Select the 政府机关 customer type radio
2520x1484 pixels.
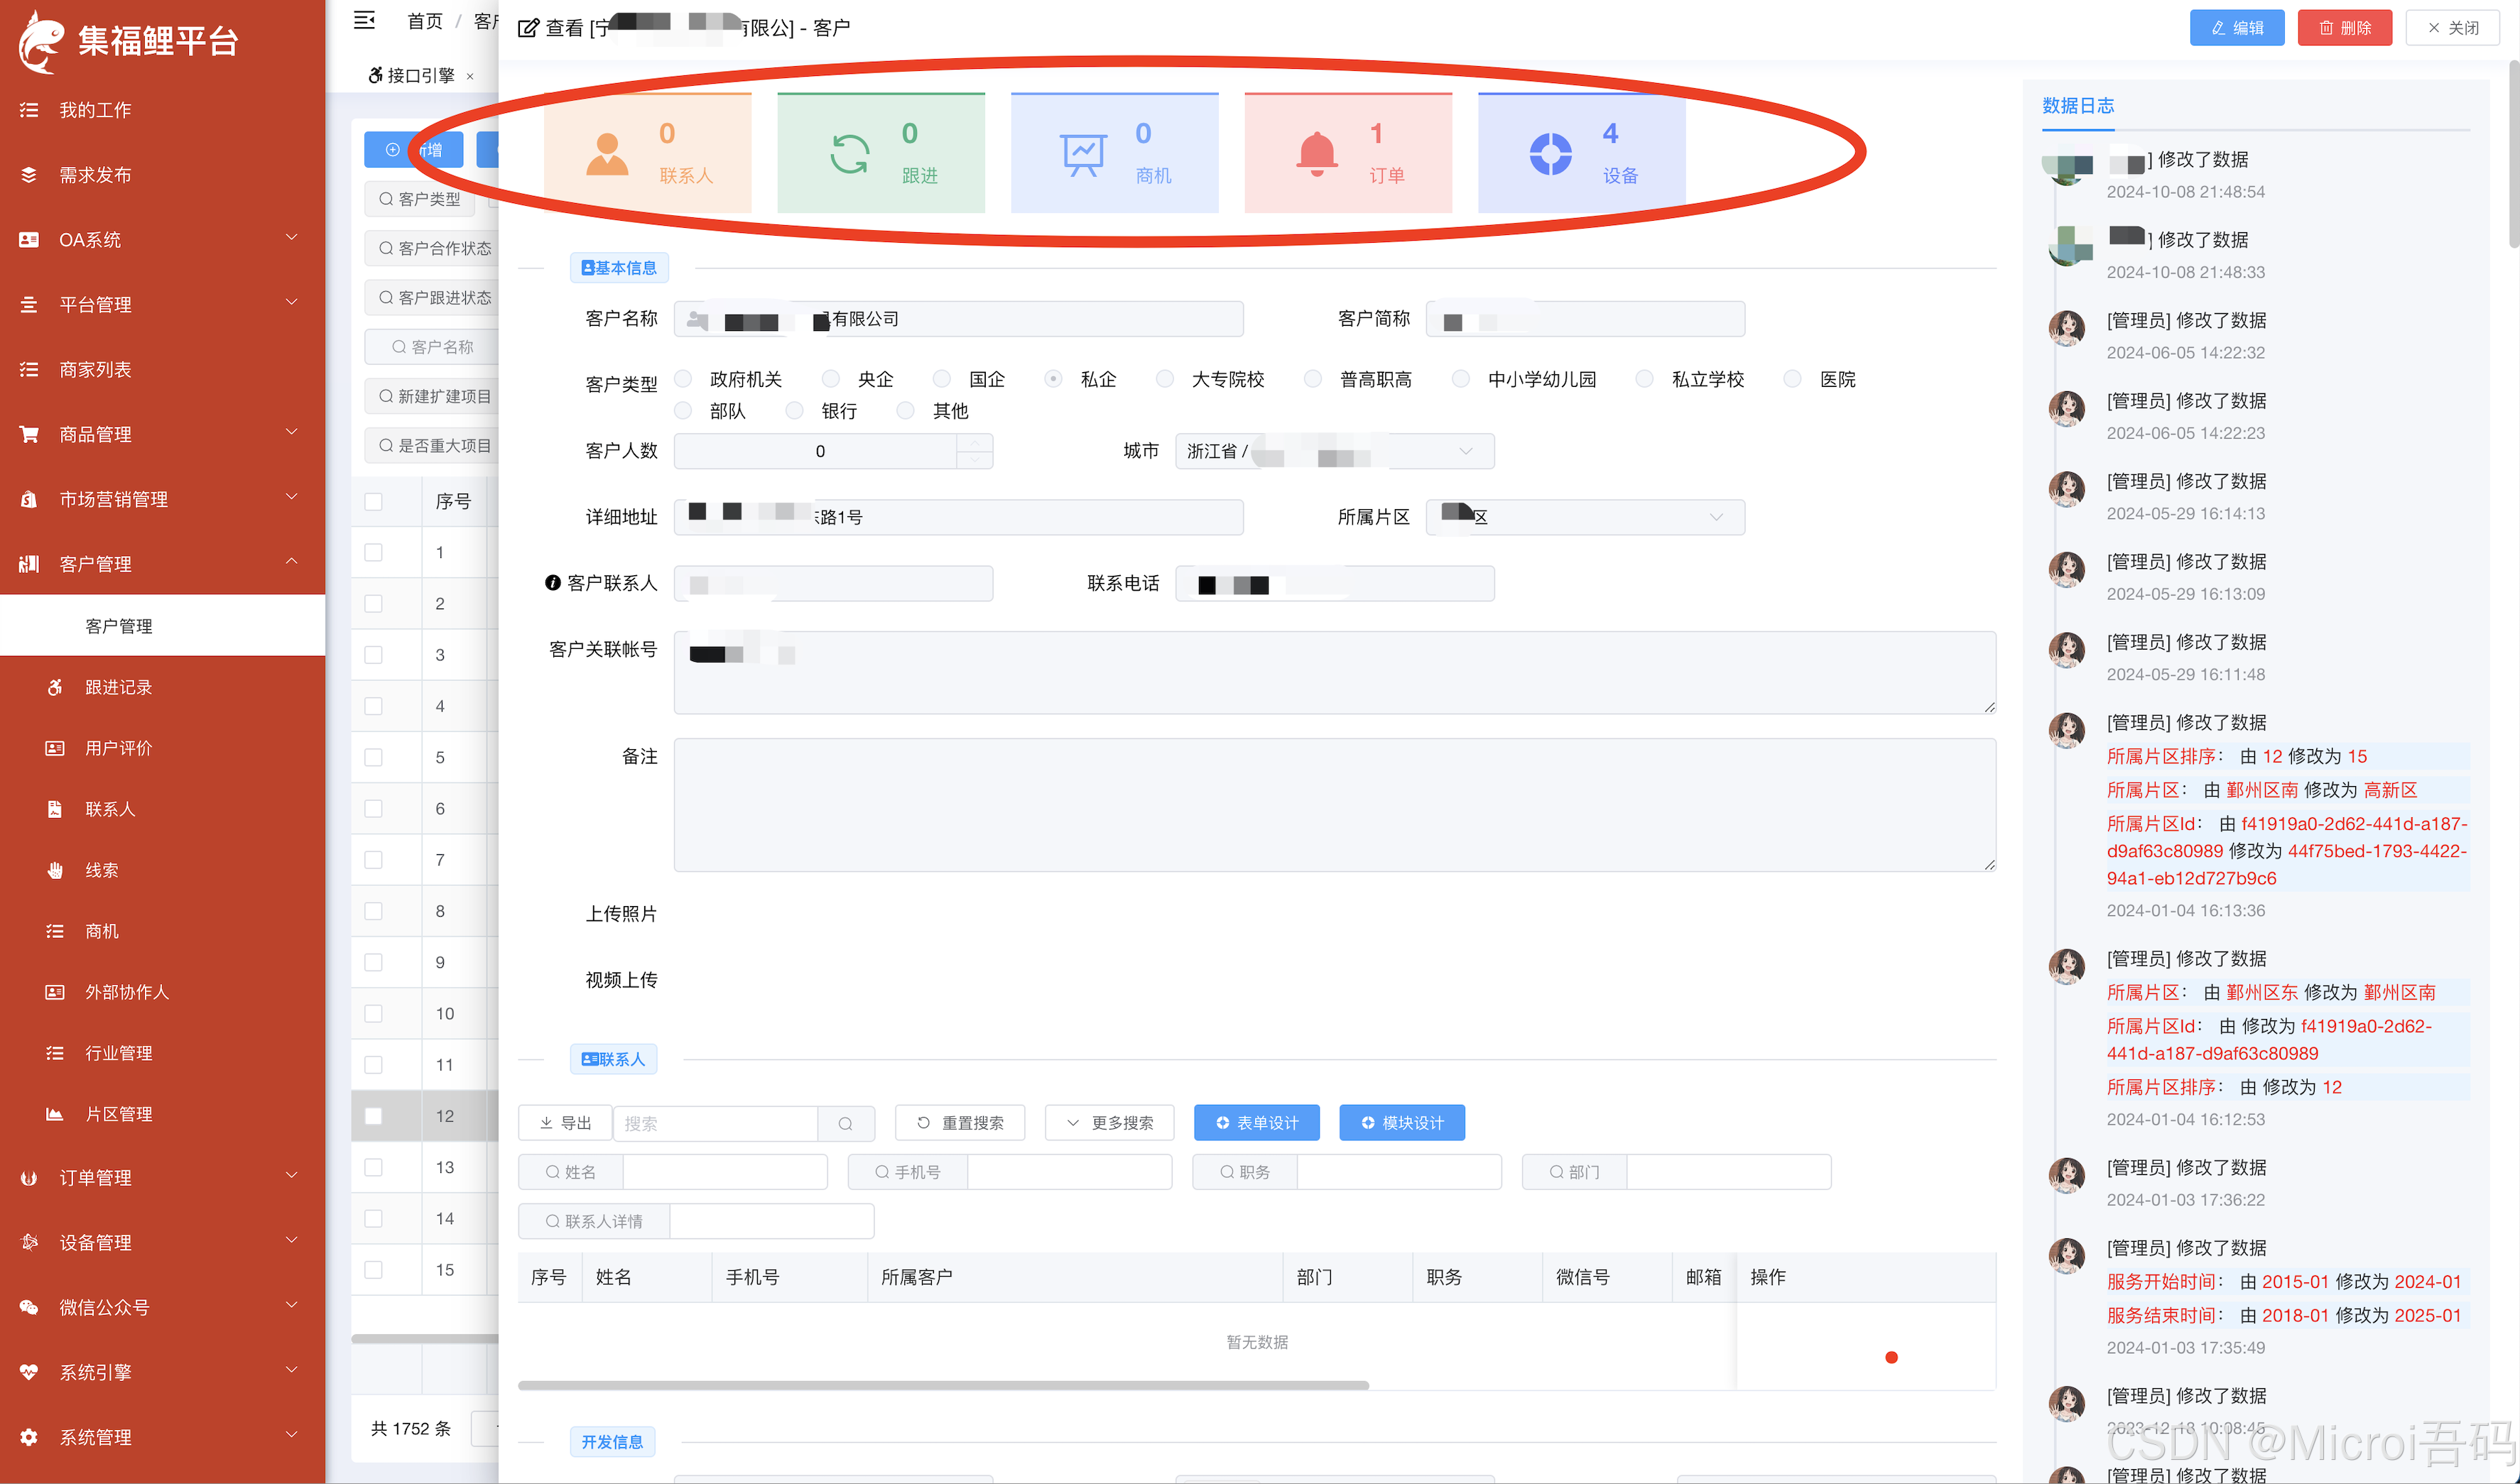pos(683,379)
